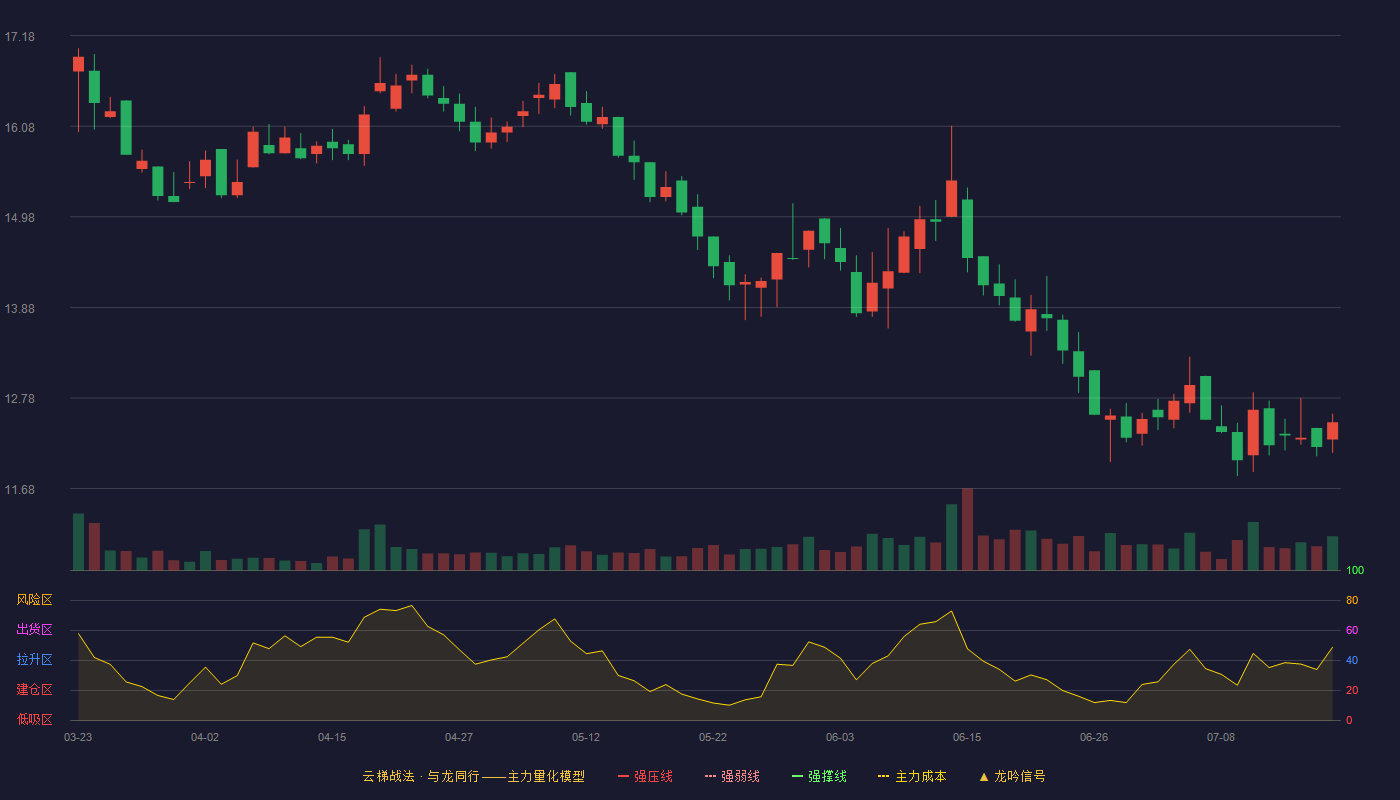
Task: Click the 出货区 zone label
Action: (x=34, y=630)
